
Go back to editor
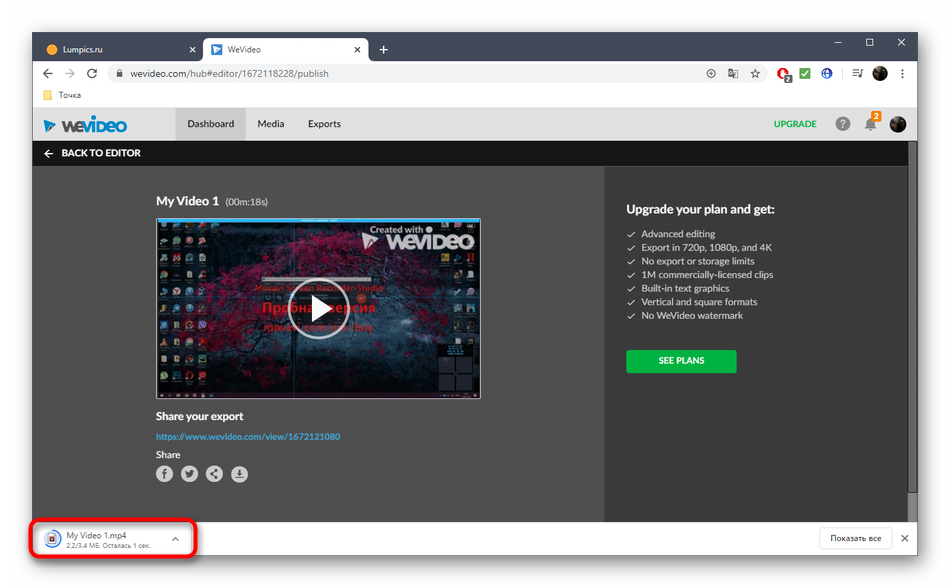coord(92,153)
